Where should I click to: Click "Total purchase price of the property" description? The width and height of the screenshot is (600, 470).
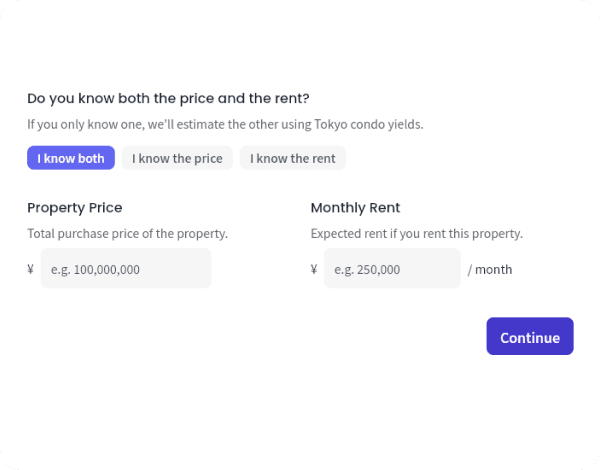click(128, 234)
